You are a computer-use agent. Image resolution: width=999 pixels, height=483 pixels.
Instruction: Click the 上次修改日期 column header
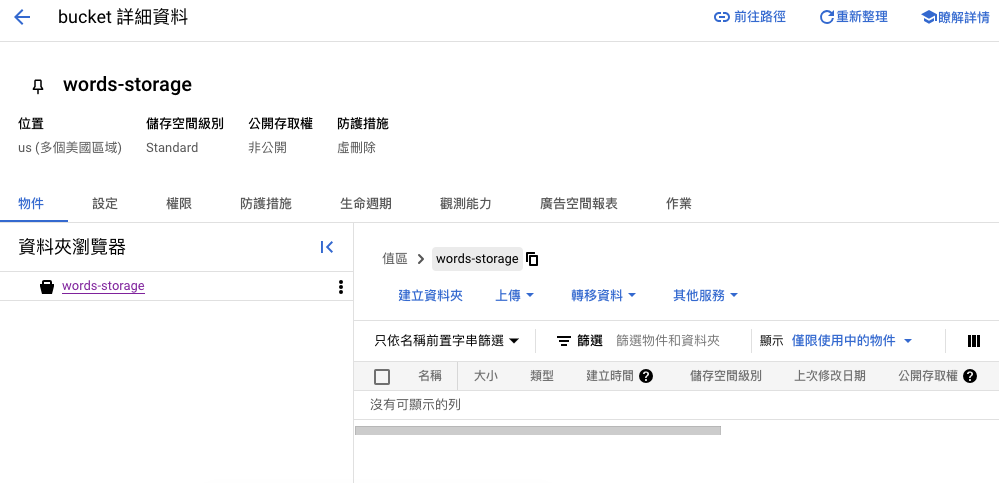(x=830, y=376)
